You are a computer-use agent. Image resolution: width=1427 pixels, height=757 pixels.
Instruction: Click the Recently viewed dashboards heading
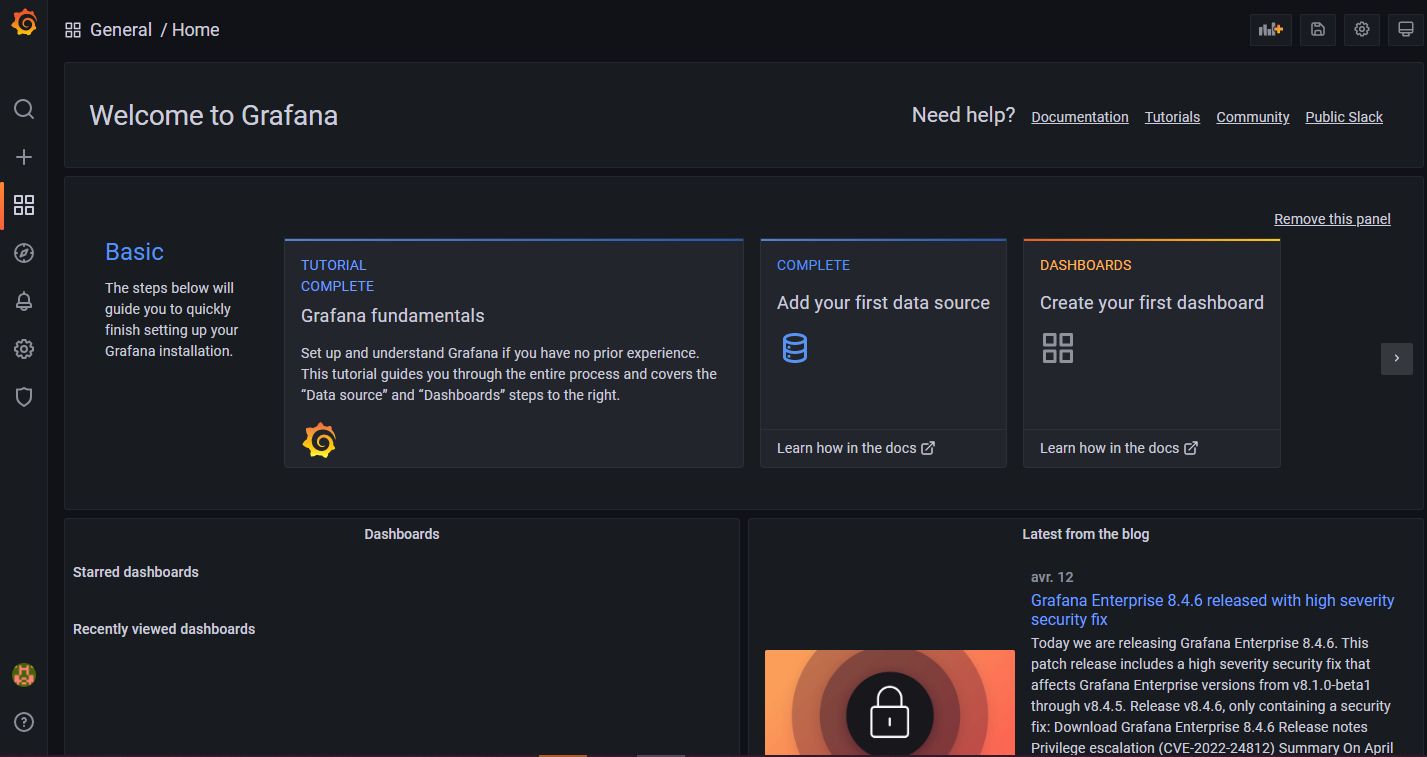(x=164, y=629)
